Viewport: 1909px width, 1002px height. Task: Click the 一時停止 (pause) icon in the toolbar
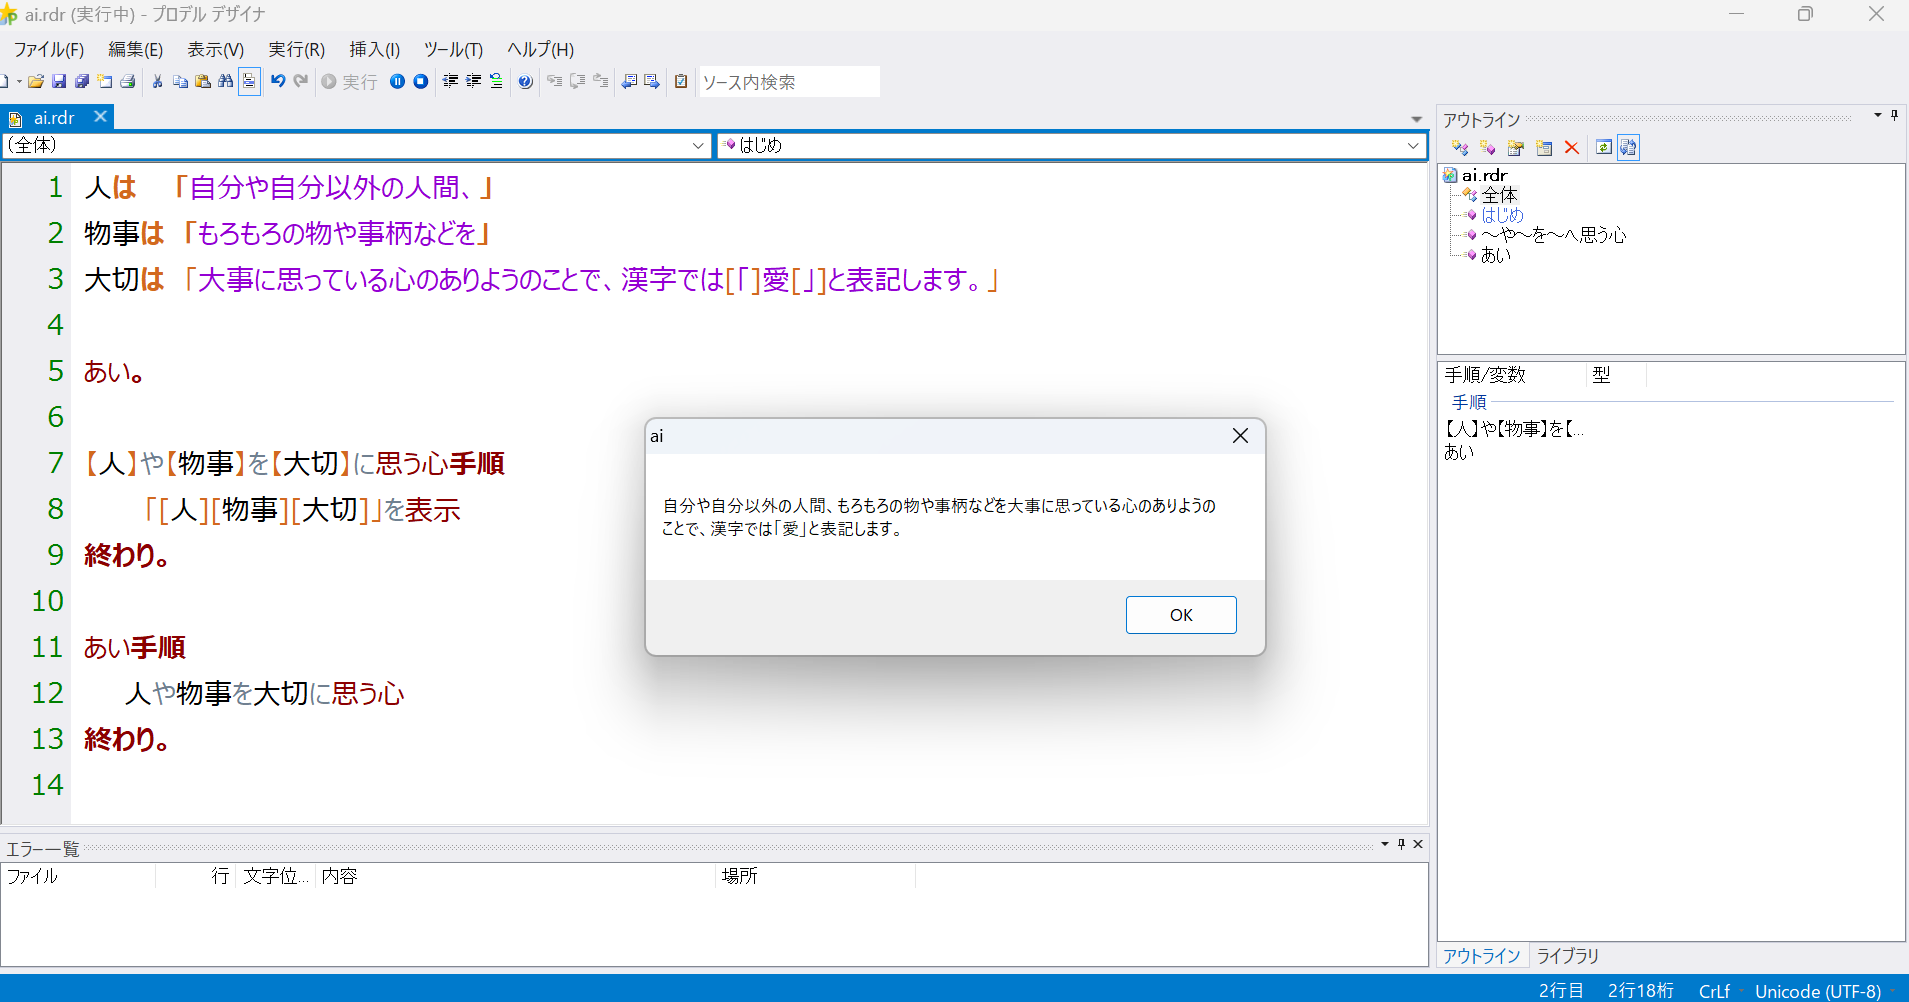[397, 81]
